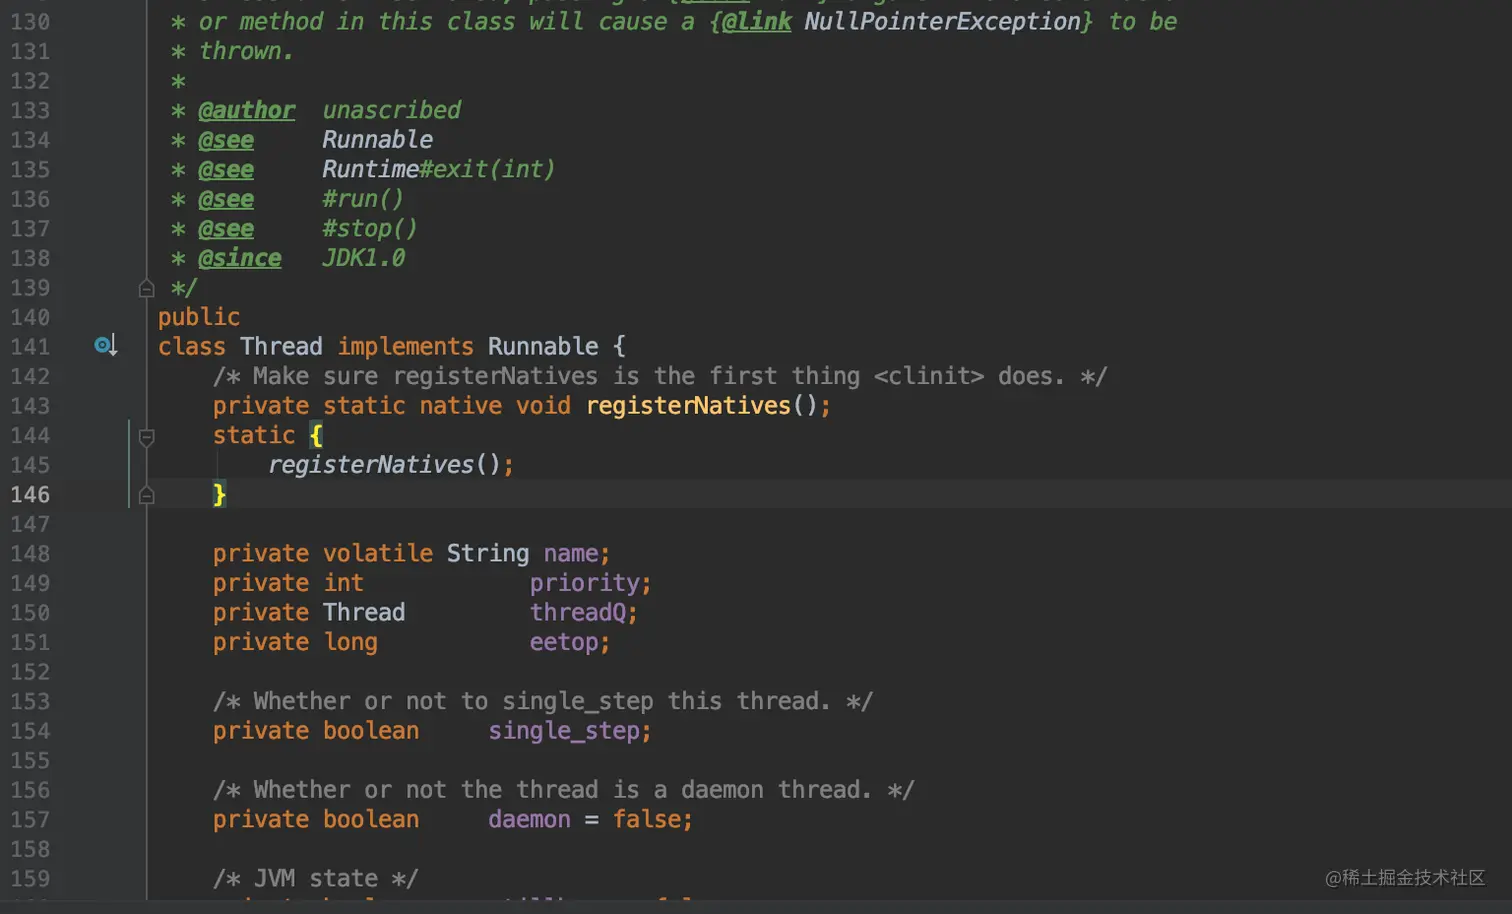
Task: Click the highlighted opening brace after static
Action: 316,435
